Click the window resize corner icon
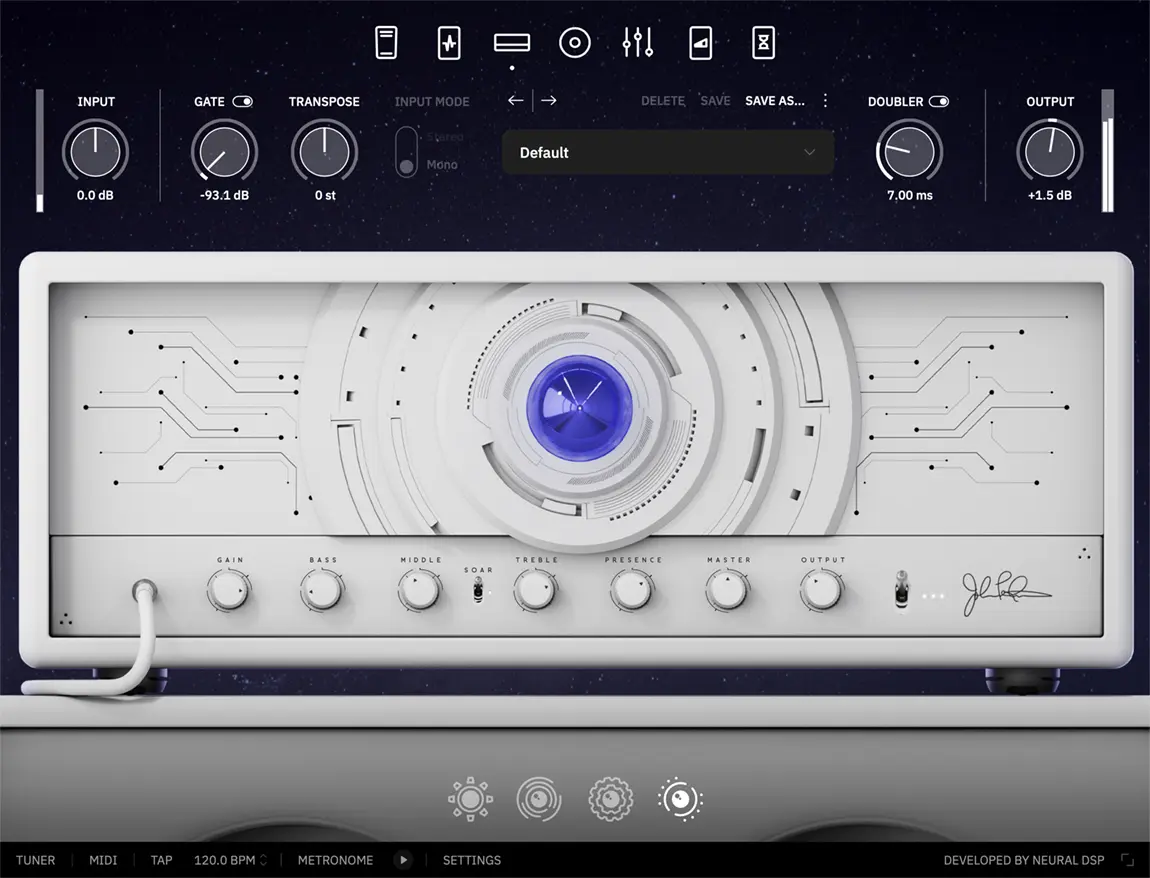The image size is (1150, 878). coord(1127,860)
